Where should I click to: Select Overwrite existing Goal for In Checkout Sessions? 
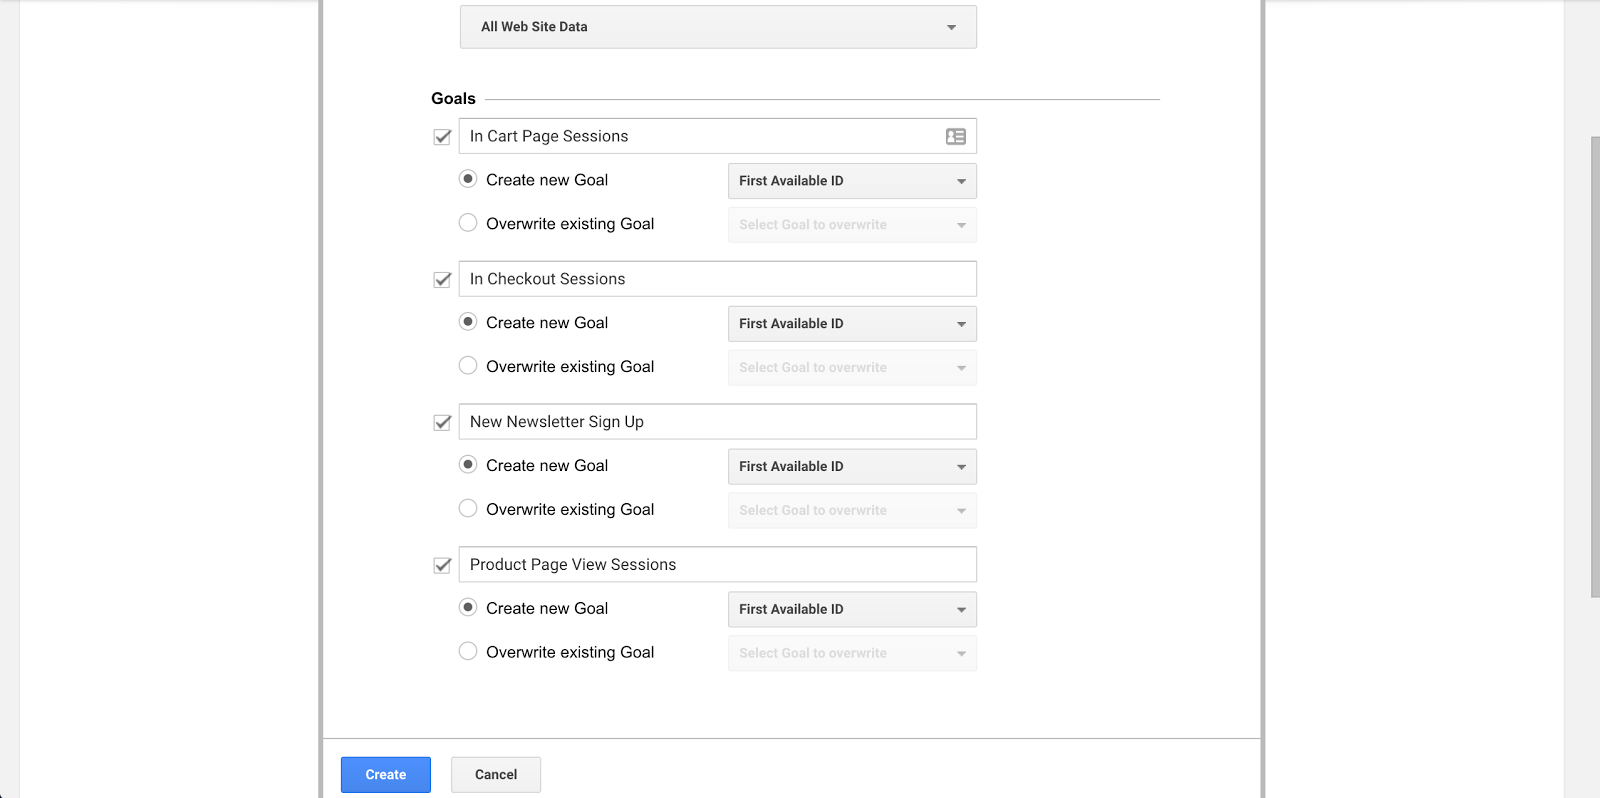click(x=468, y=366)
